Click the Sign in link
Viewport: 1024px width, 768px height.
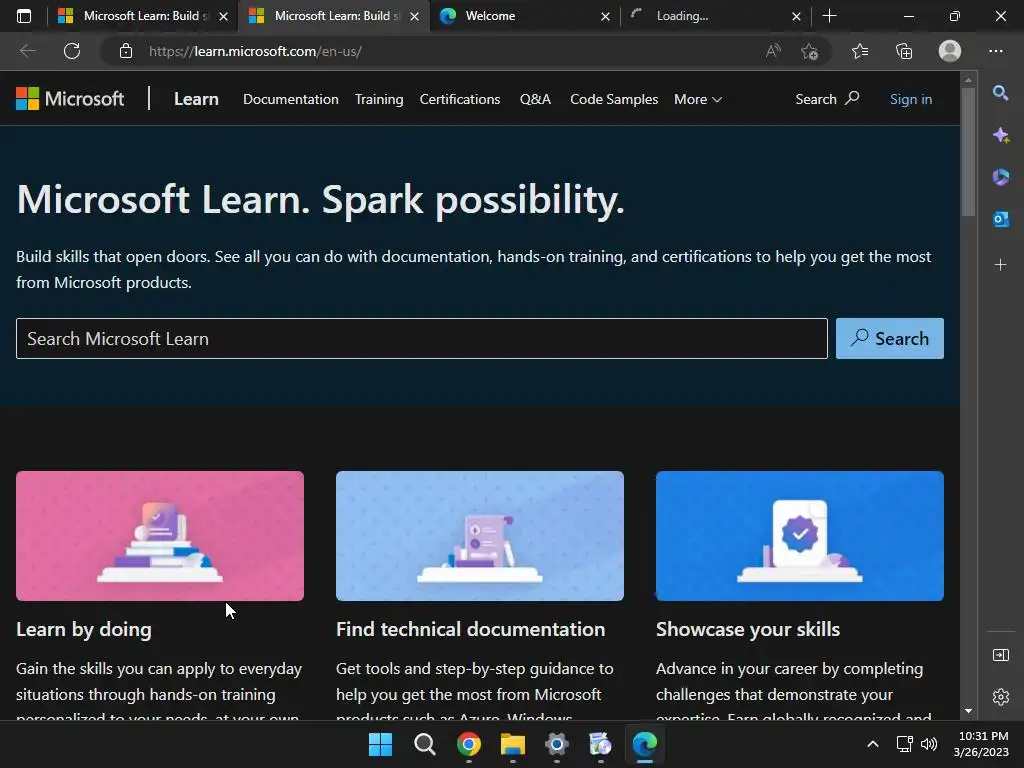click(x=910, y=99)
